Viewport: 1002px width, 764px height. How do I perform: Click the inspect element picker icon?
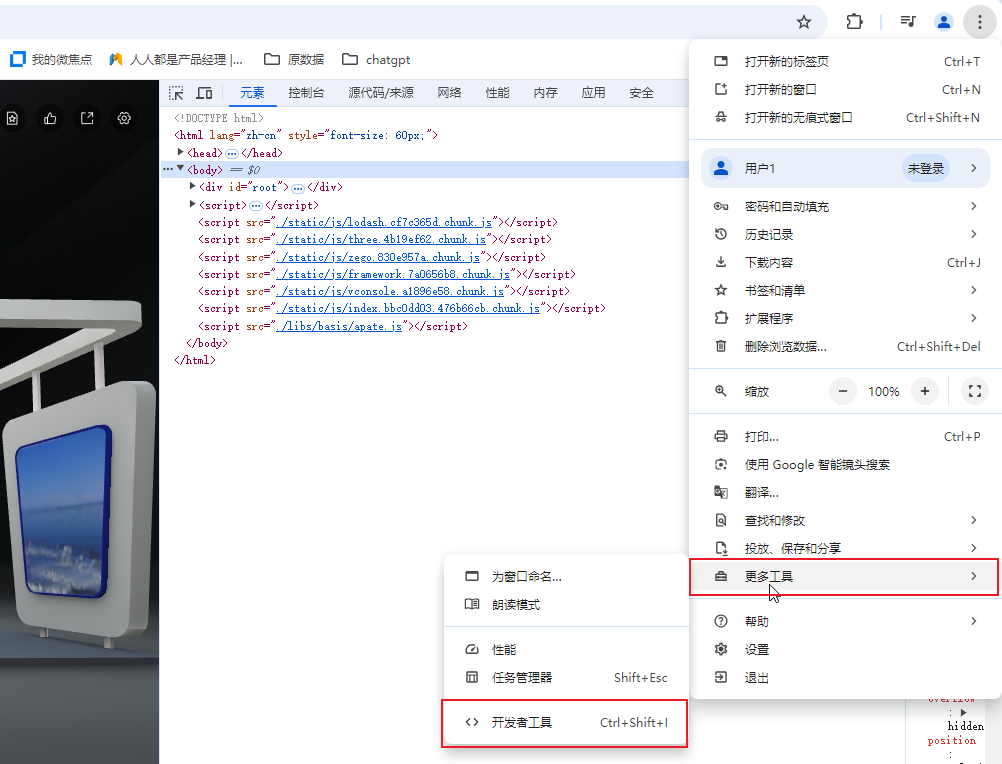point(176,93)
